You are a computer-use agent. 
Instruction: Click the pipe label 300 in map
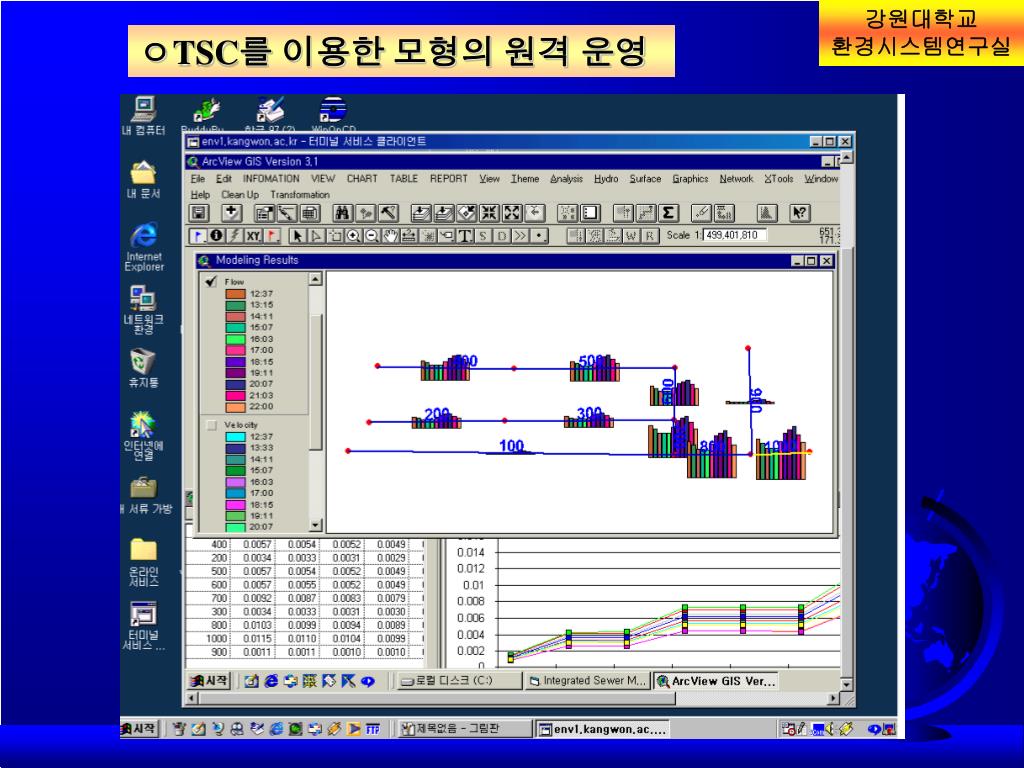click(x=589, y=413)
